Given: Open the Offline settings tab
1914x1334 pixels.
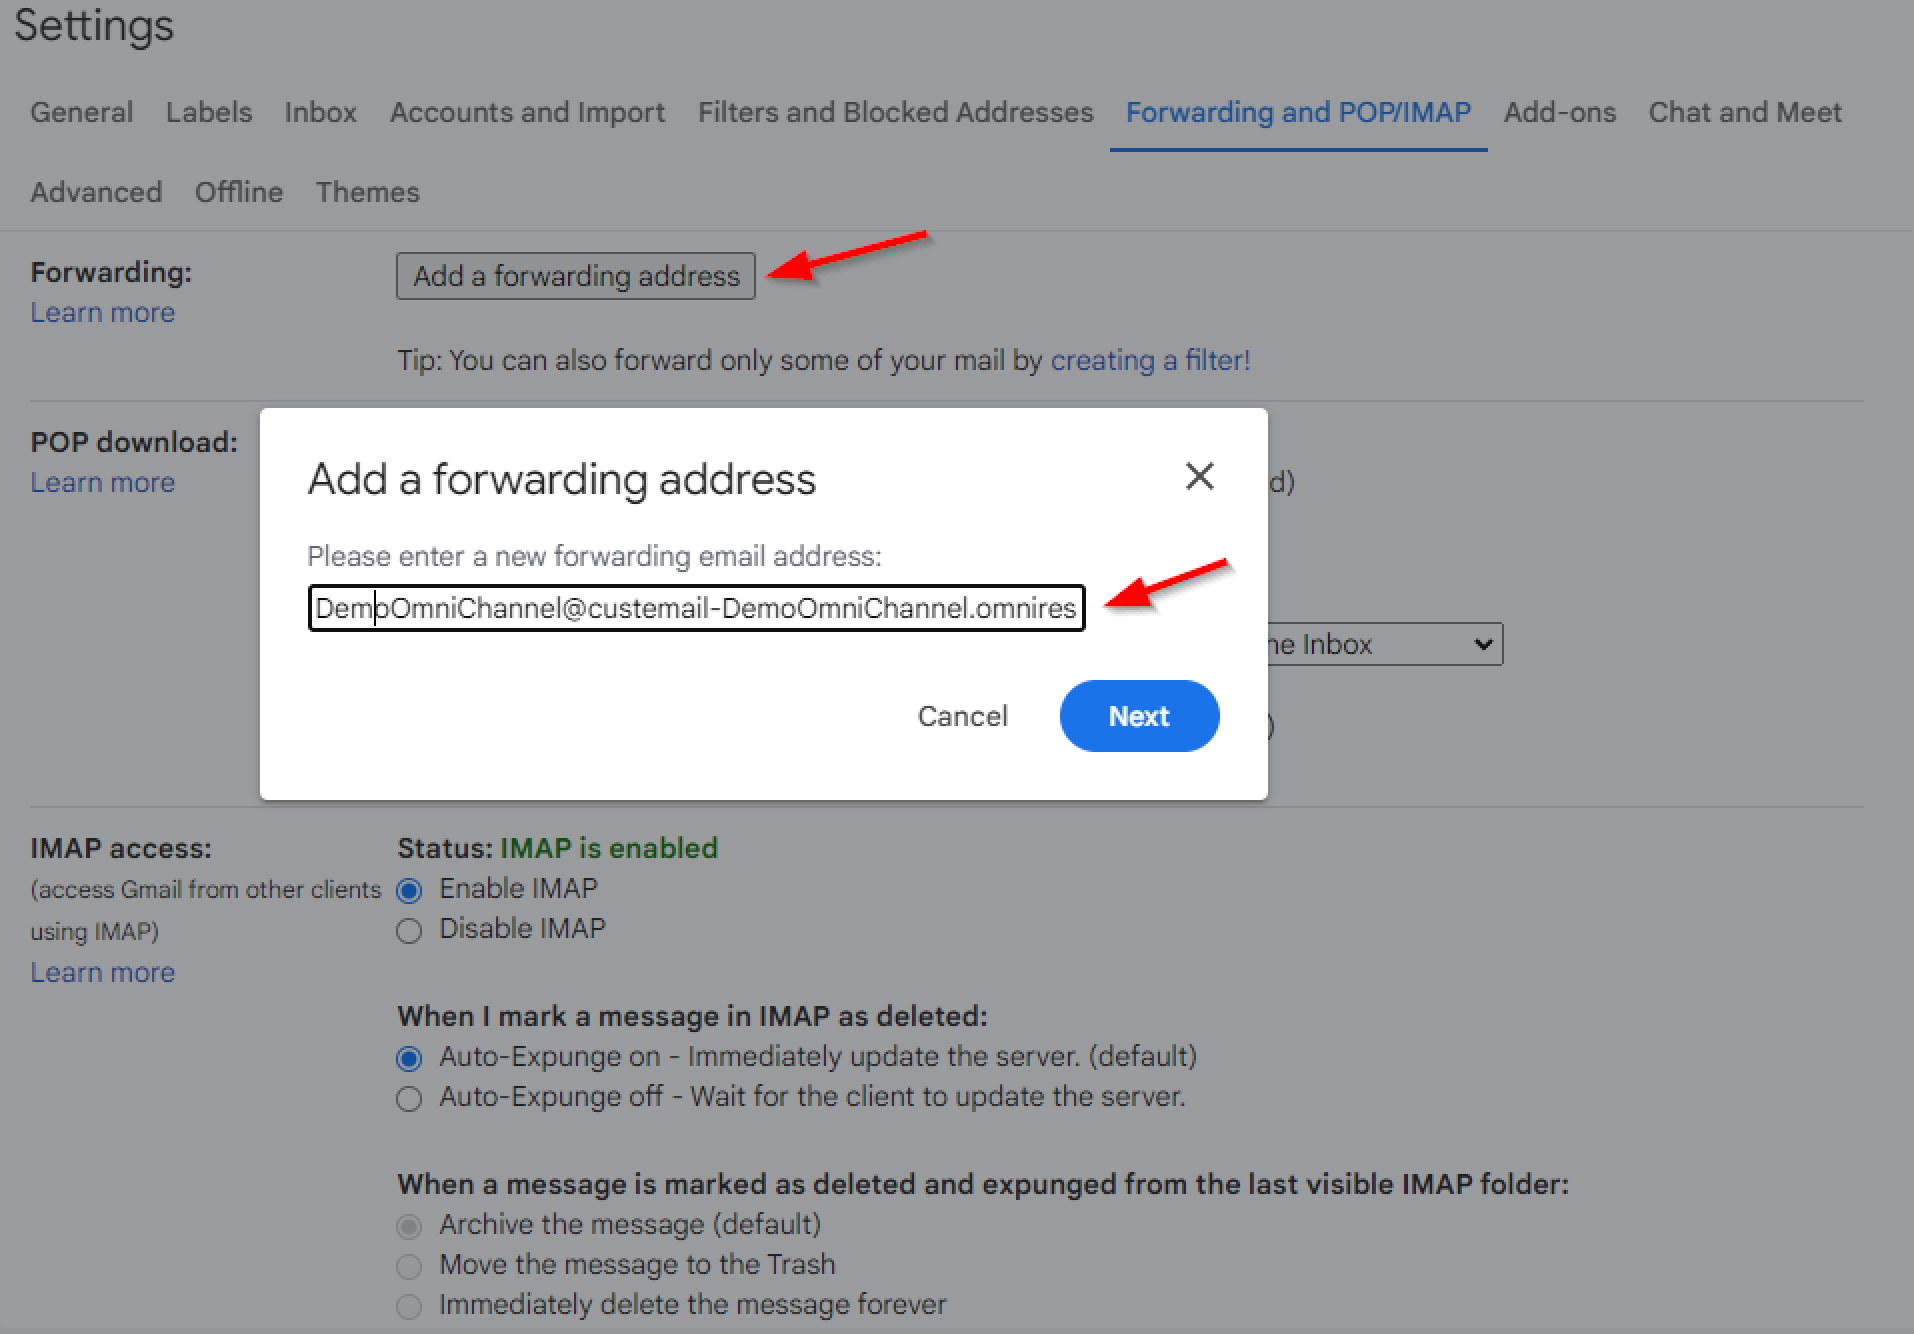Looking at the screenshot, I should pyautogui.click(x=239, y=192).
